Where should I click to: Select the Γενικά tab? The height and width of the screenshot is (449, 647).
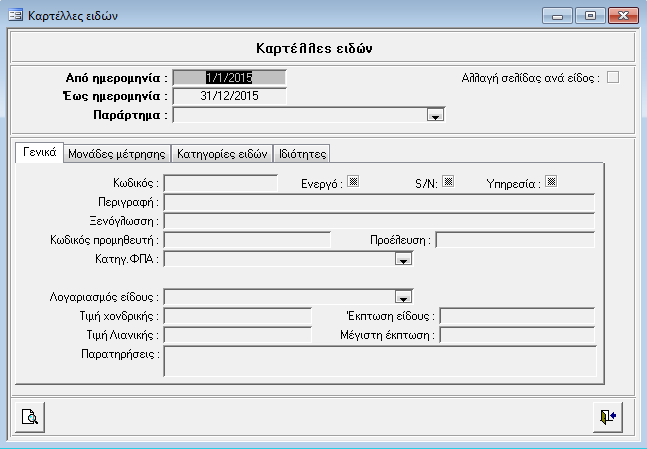[x=40, y=152]
